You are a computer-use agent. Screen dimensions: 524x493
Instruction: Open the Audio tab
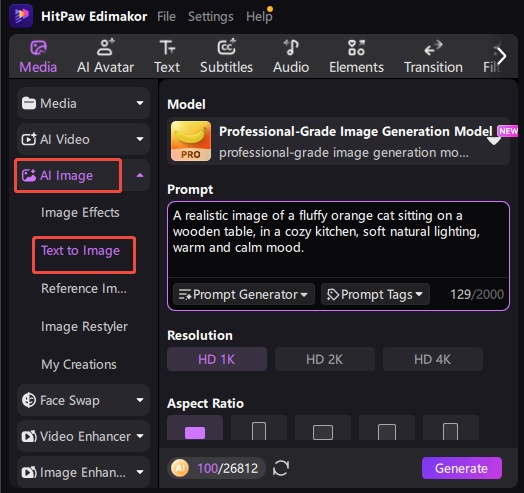pyautogui.click(x=291, y=57)
